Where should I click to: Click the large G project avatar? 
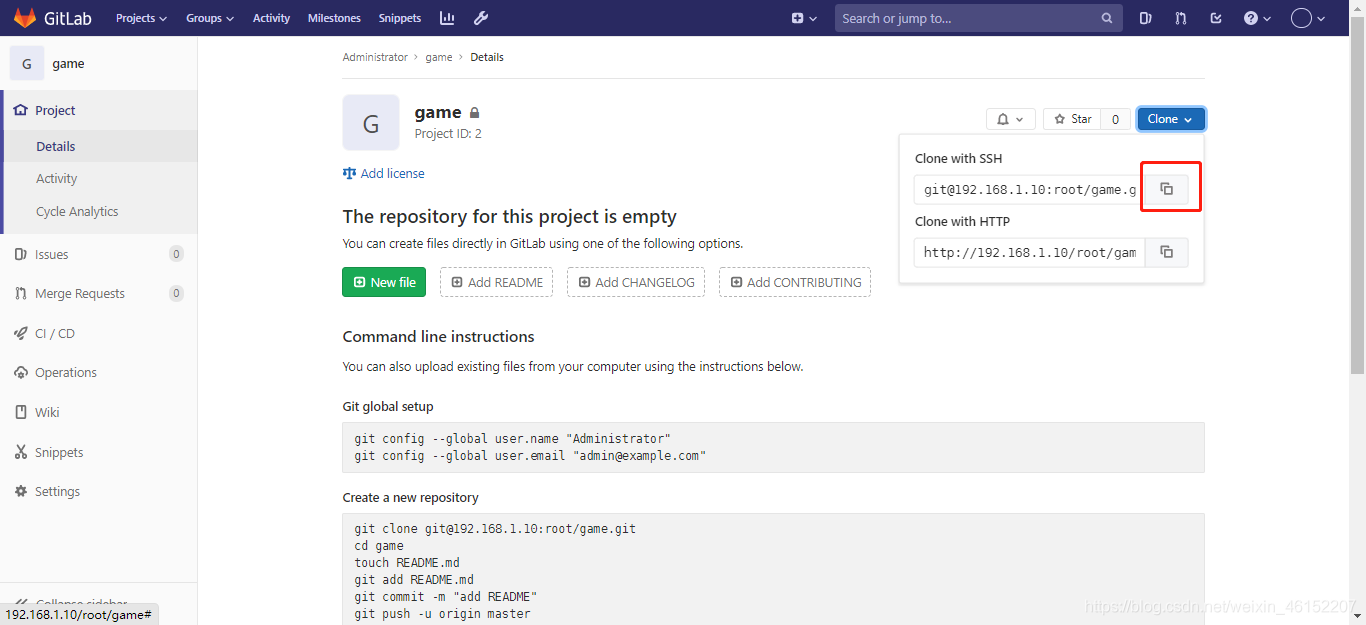[371, 122]
